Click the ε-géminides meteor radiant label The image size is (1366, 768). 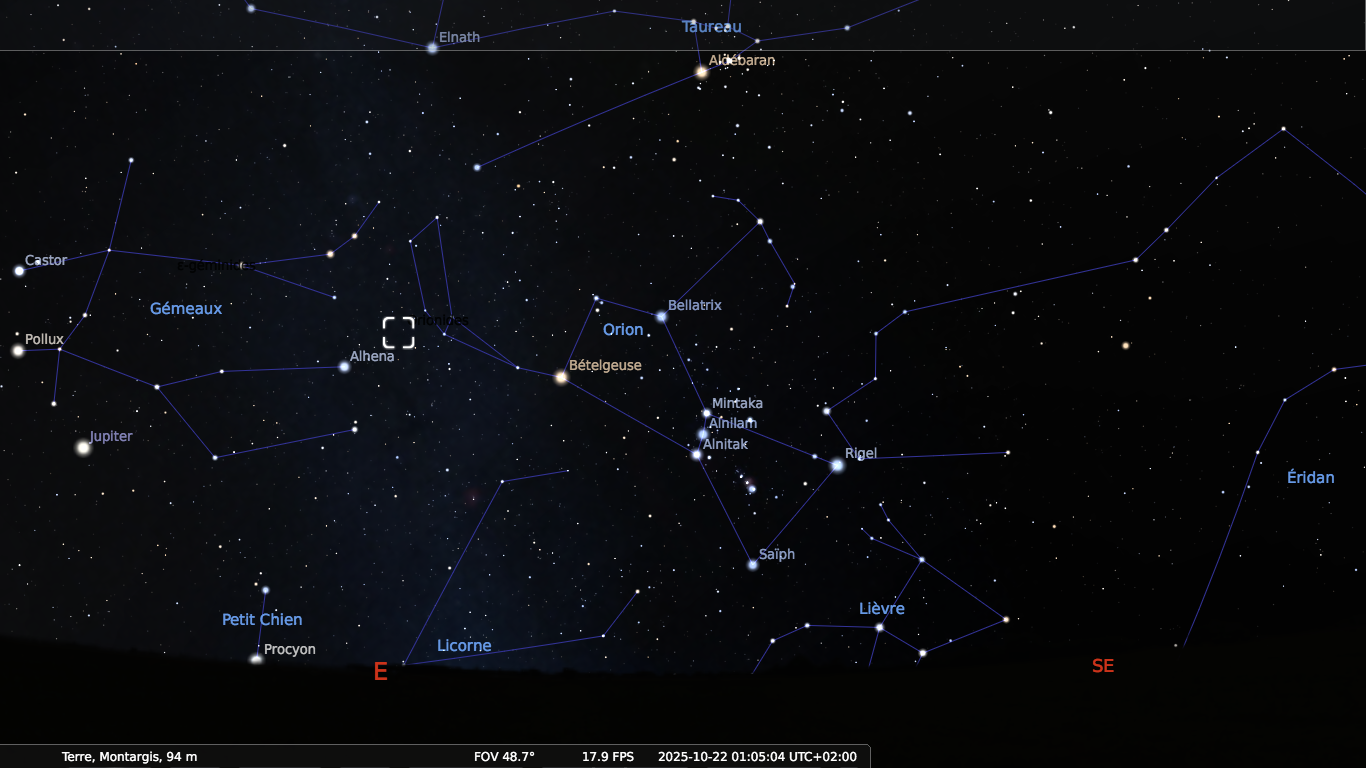(x=210, y=266)
